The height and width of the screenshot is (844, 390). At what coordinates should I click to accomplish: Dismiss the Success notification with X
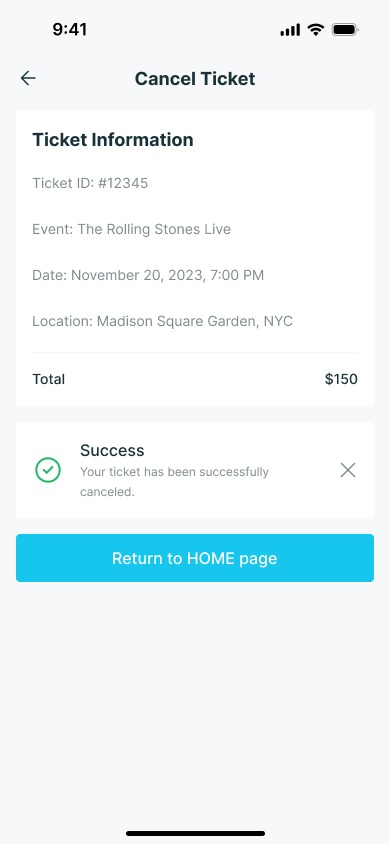[x=348, y=470]
